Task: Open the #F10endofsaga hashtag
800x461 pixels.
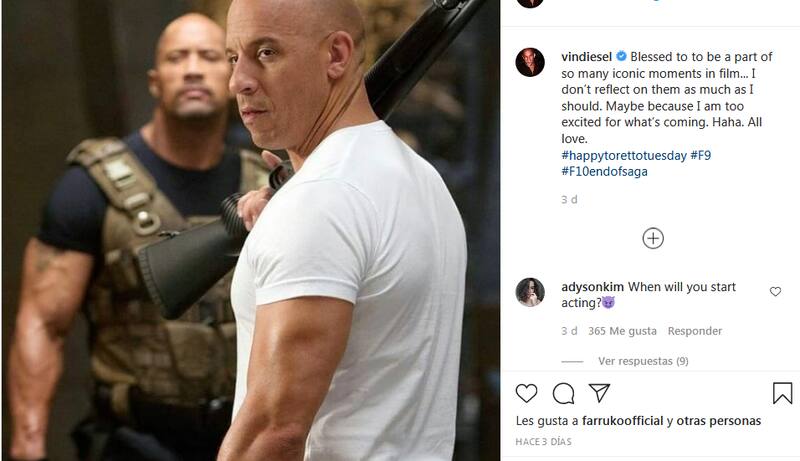Action: [604, 171]
